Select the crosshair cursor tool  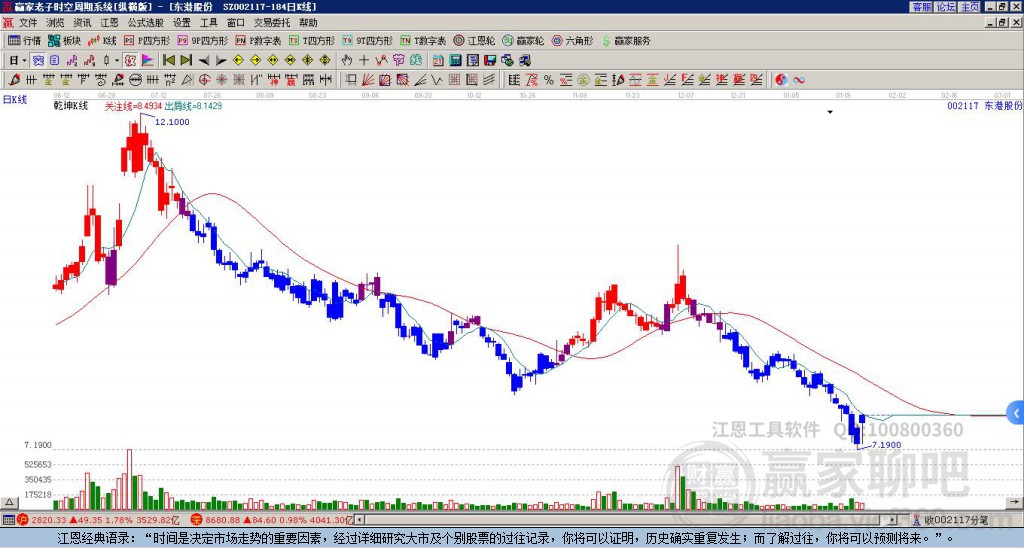(364, 61)
